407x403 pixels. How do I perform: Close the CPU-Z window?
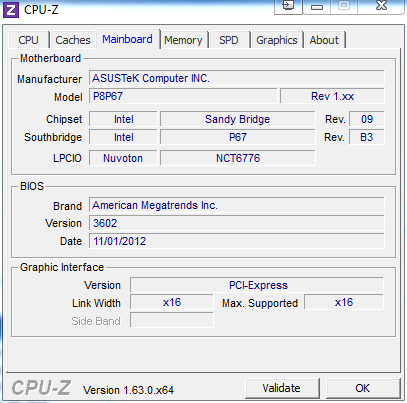click(382, 6)
